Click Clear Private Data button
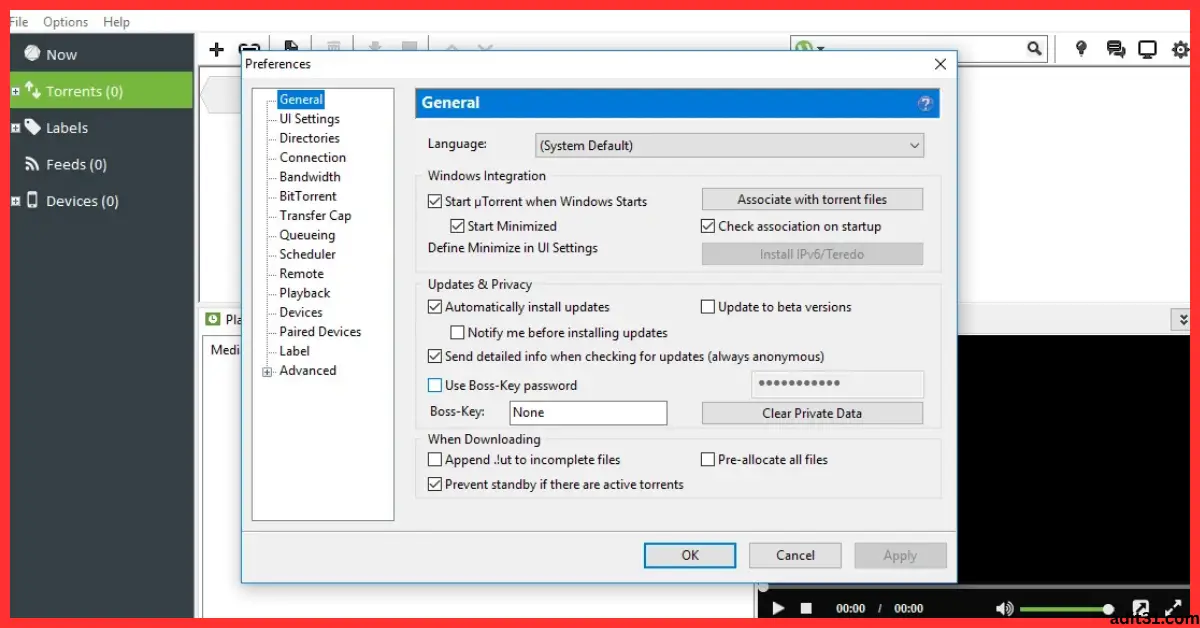1200x628 pixels. [812, 413]
